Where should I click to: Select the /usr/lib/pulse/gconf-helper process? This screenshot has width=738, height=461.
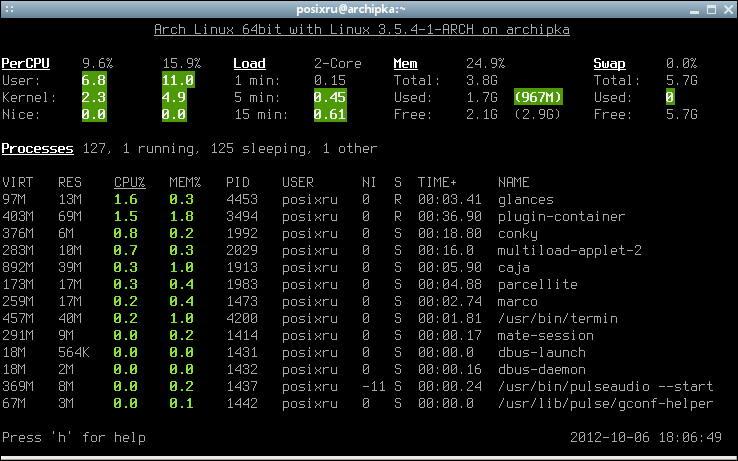(605, 404)
